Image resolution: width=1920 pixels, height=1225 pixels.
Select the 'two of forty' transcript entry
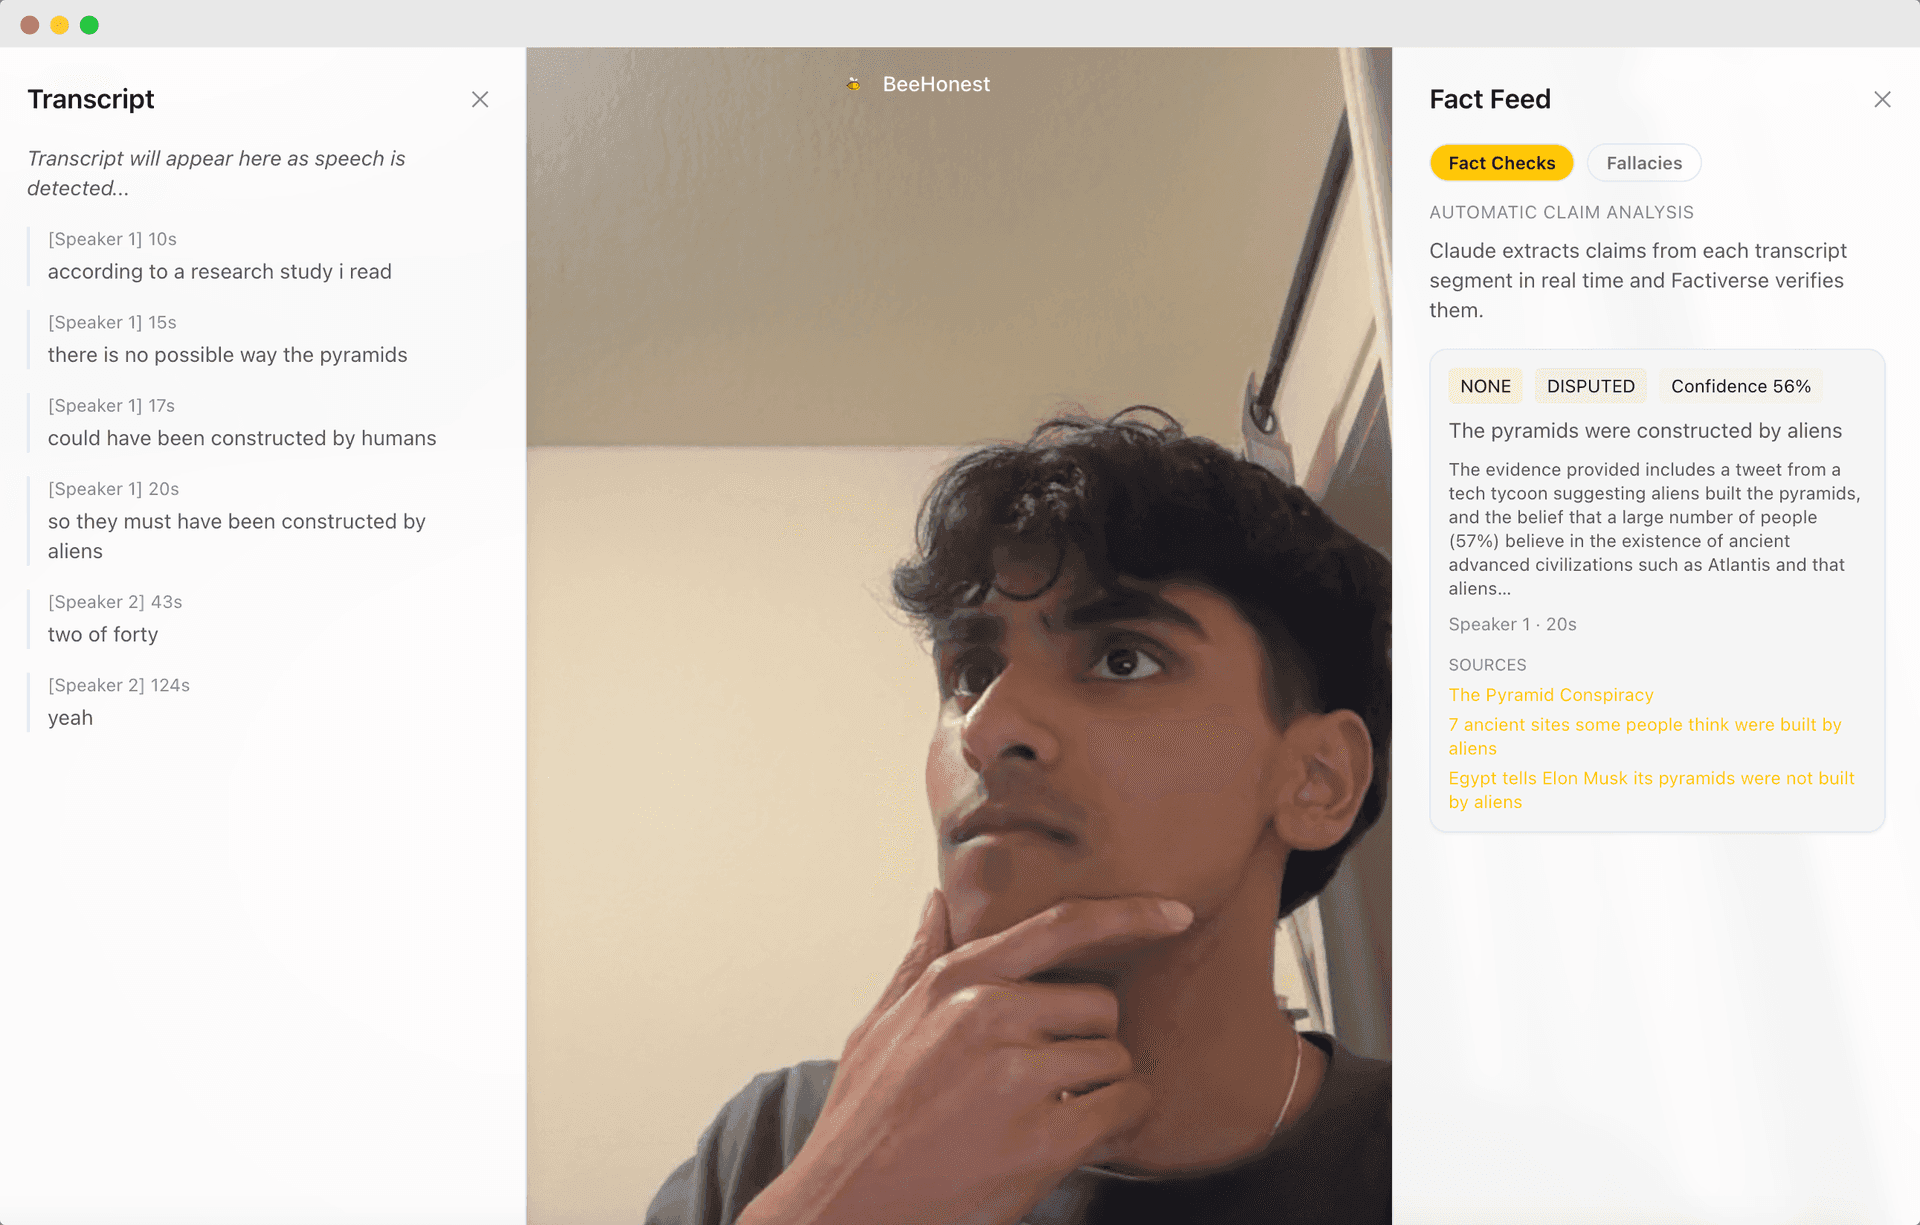coord(103,634)
